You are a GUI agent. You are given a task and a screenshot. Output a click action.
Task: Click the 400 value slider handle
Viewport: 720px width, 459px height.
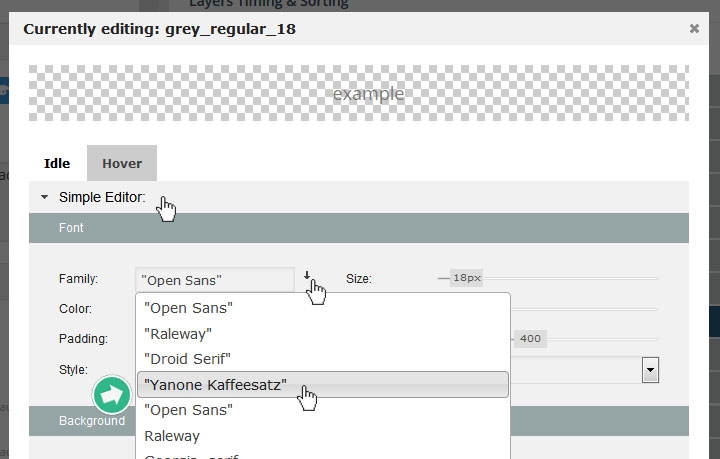530,339
